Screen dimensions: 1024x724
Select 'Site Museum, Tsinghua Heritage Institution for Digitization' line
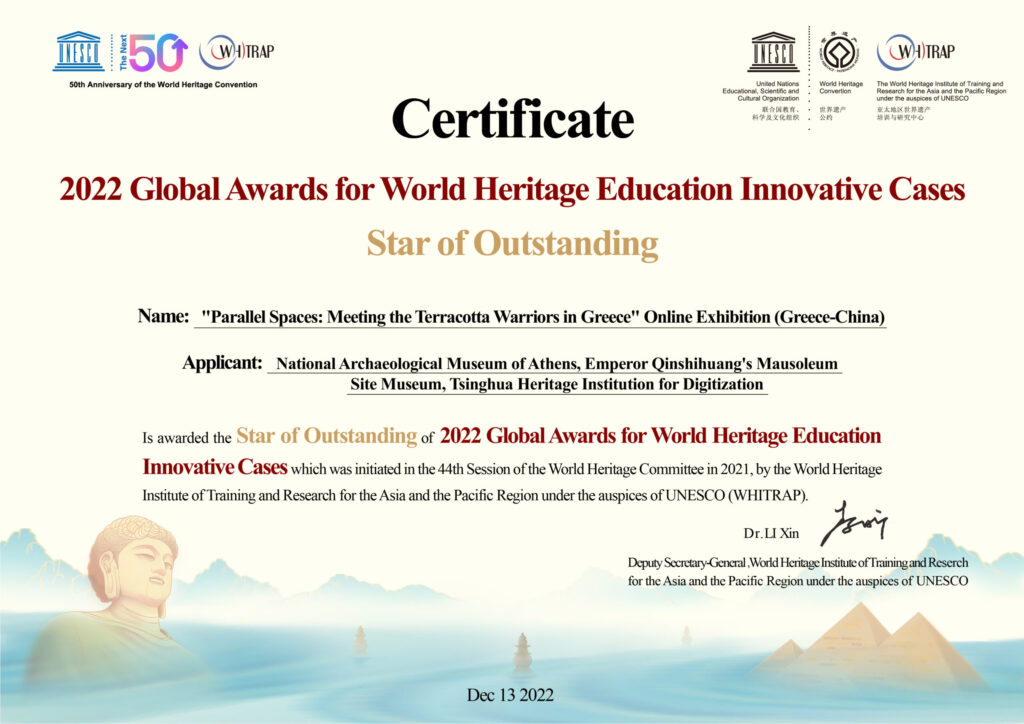coord(556,384)
